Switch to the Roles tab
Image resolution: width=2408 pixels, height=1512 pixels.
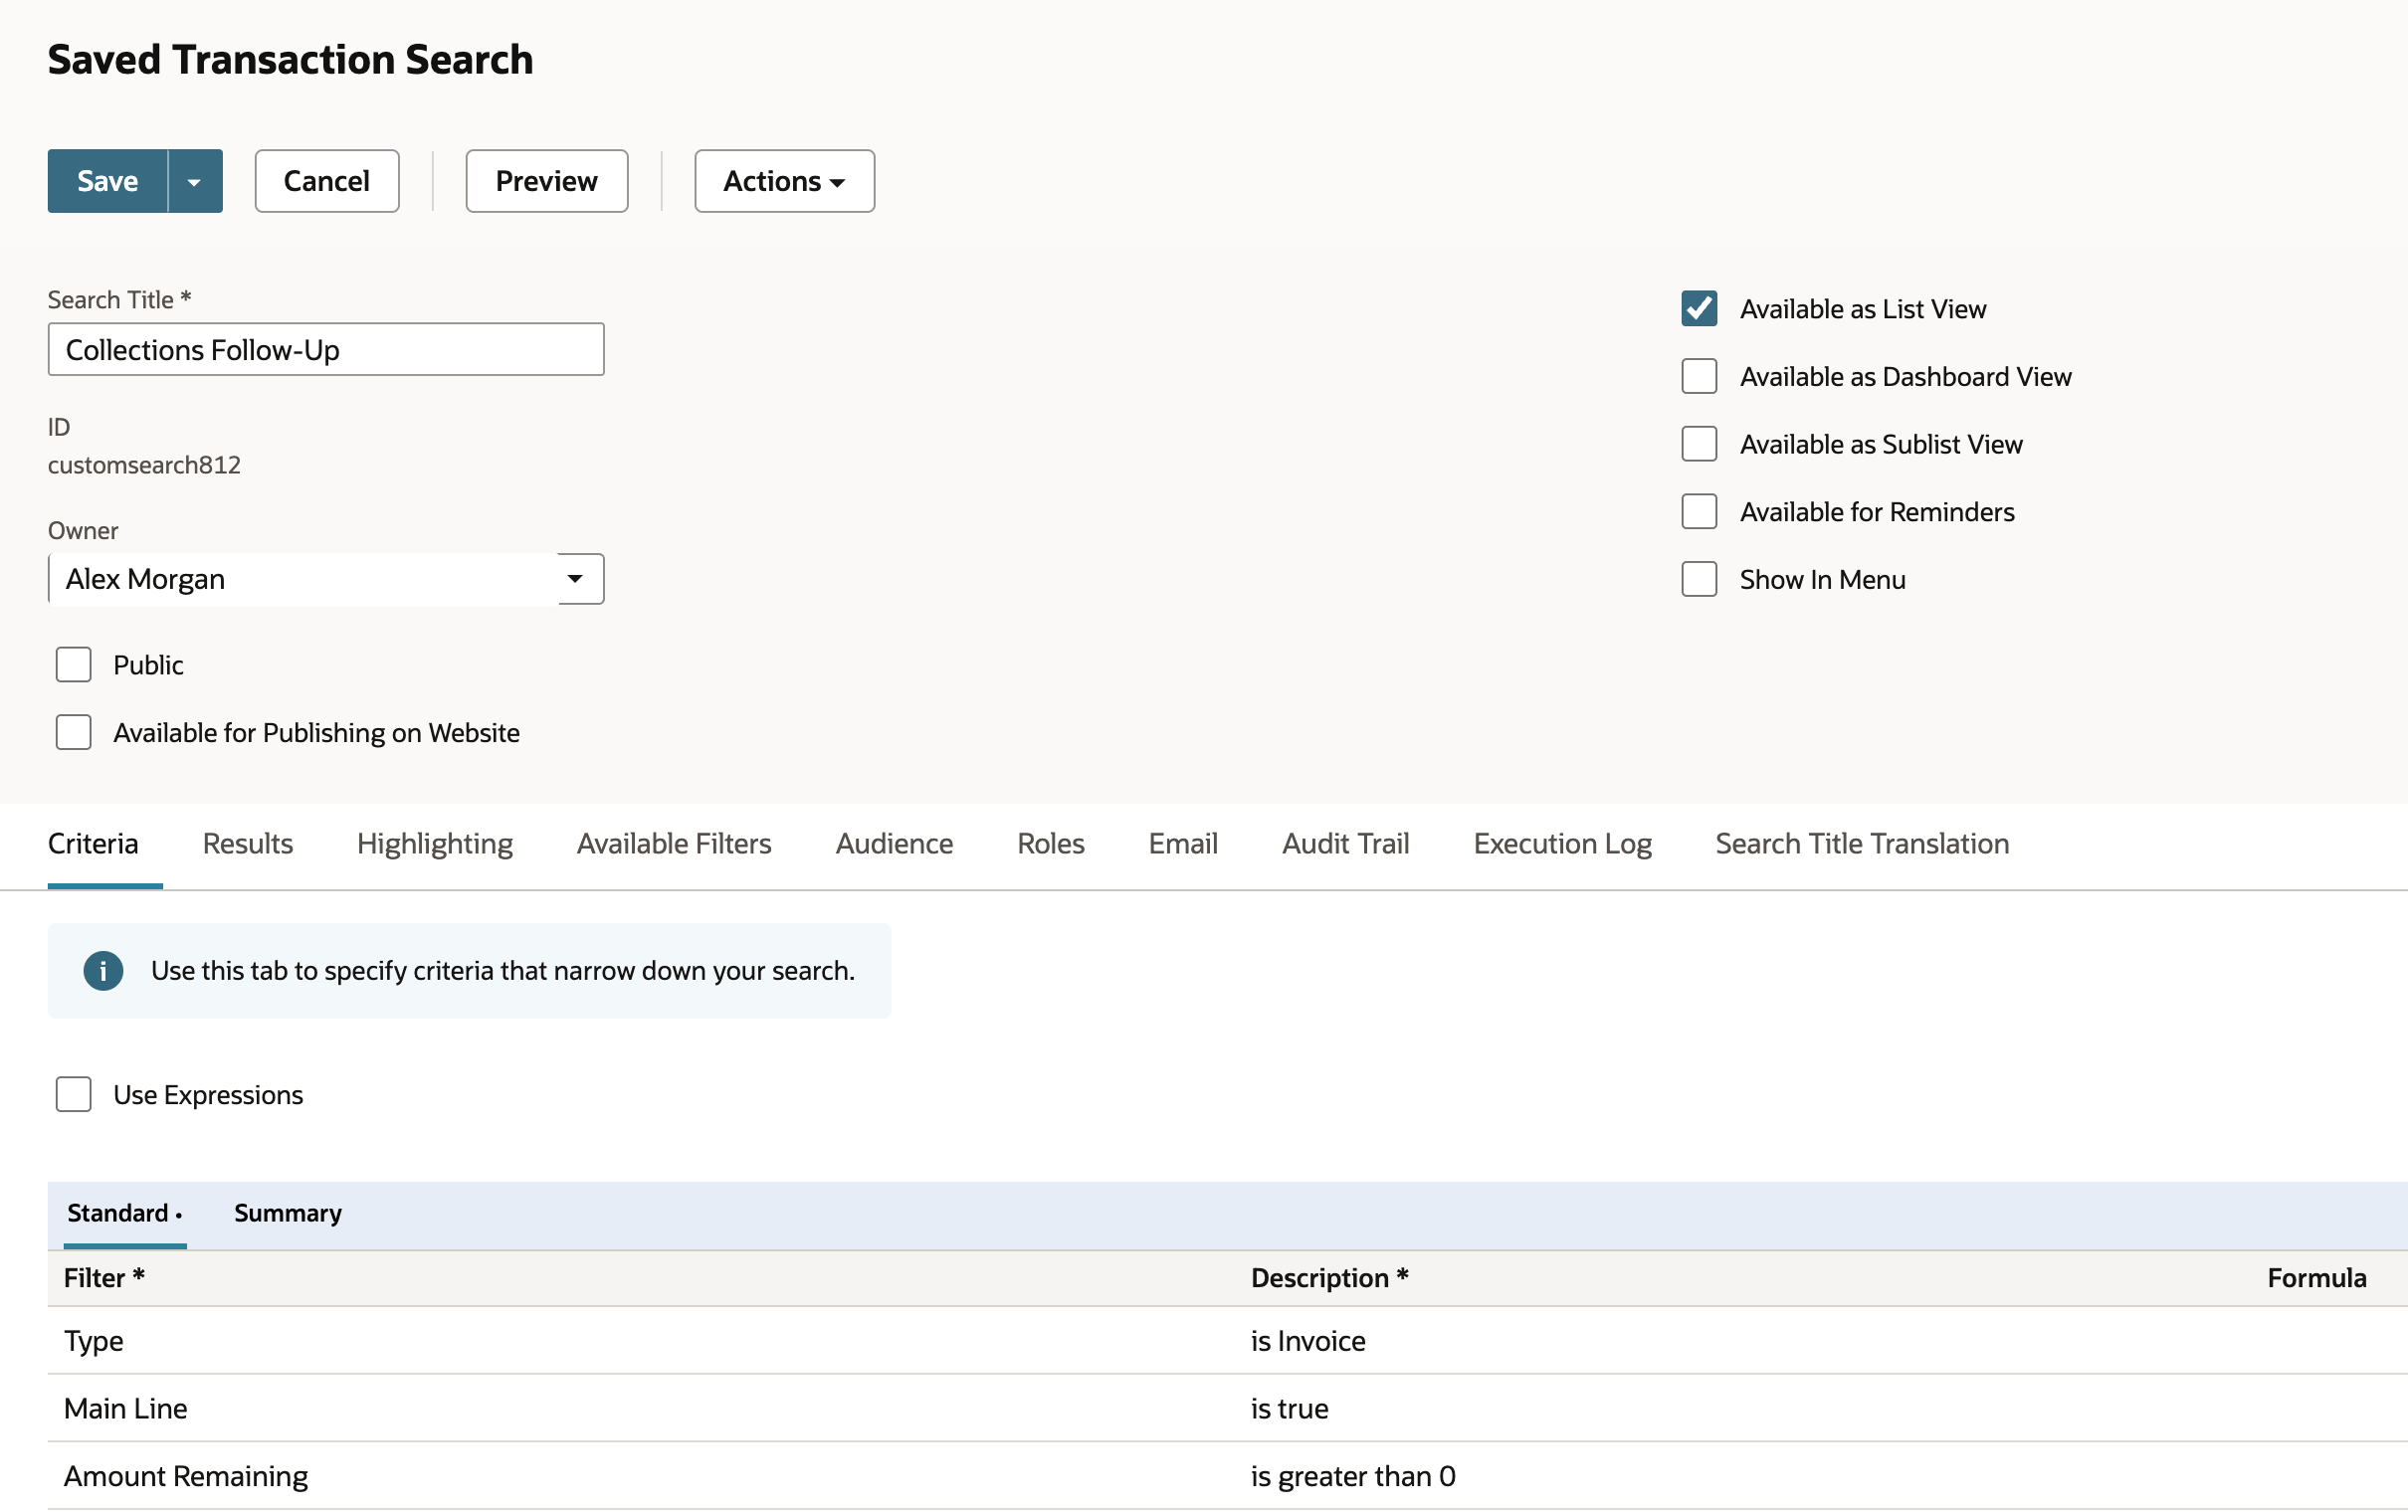coord(1051,844)
